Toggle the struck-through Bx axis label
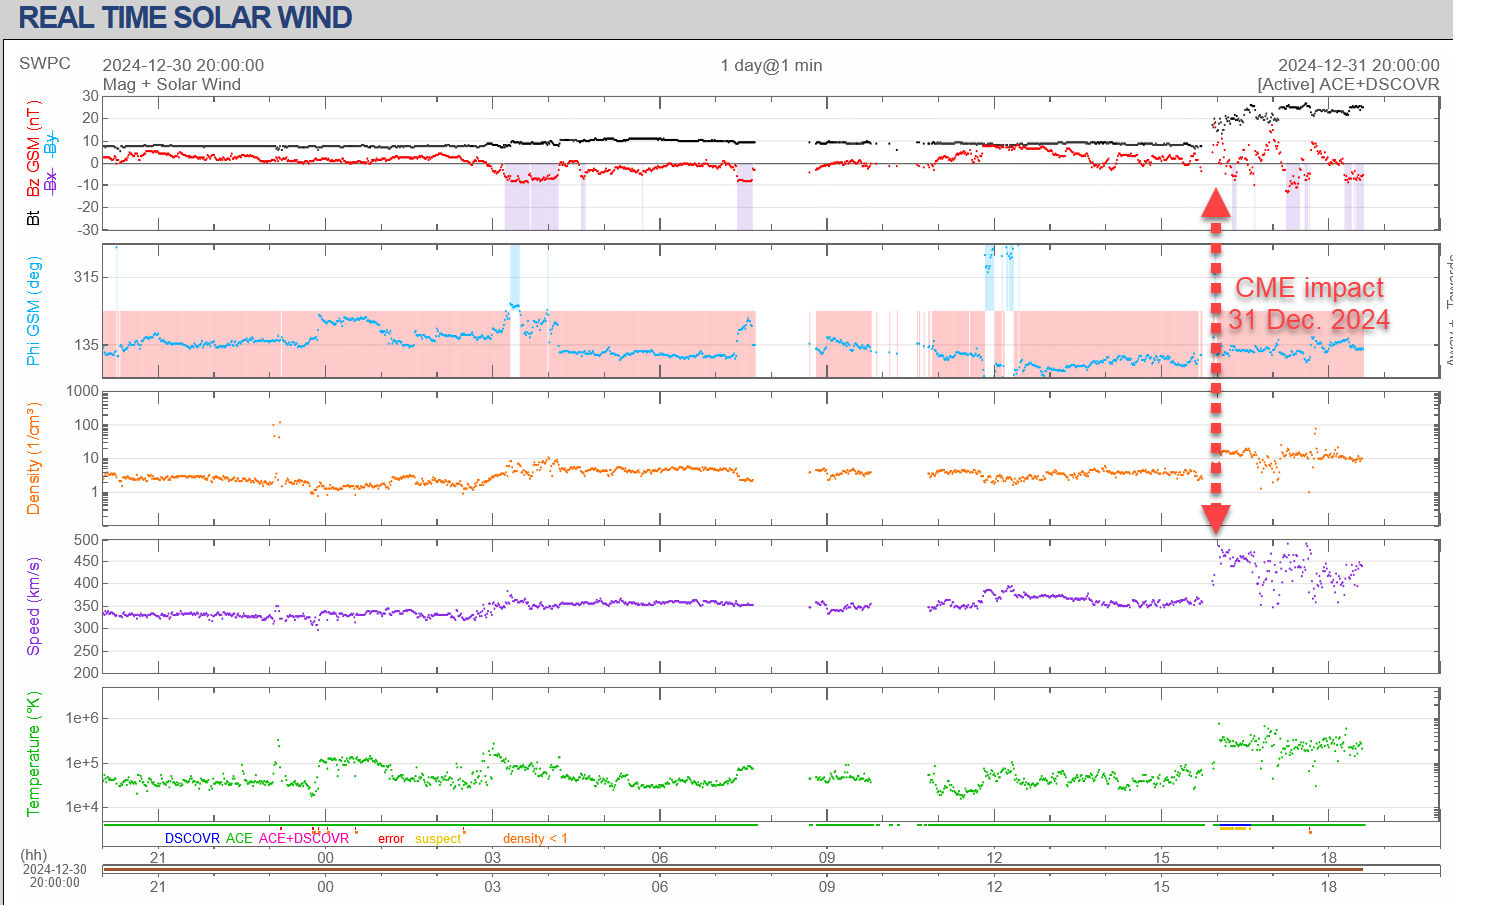 [51, 180]
